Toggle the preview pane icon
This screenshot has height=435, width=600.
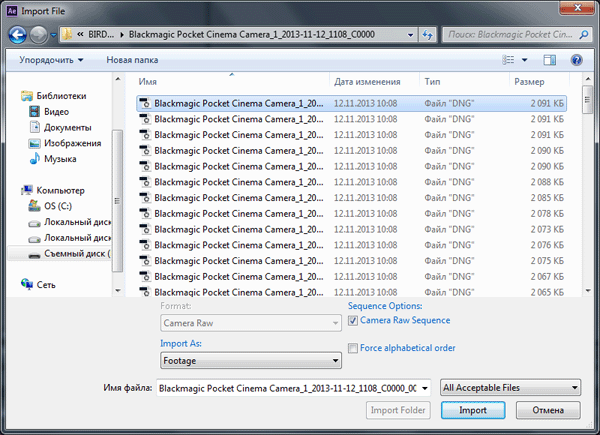(549, 60)
